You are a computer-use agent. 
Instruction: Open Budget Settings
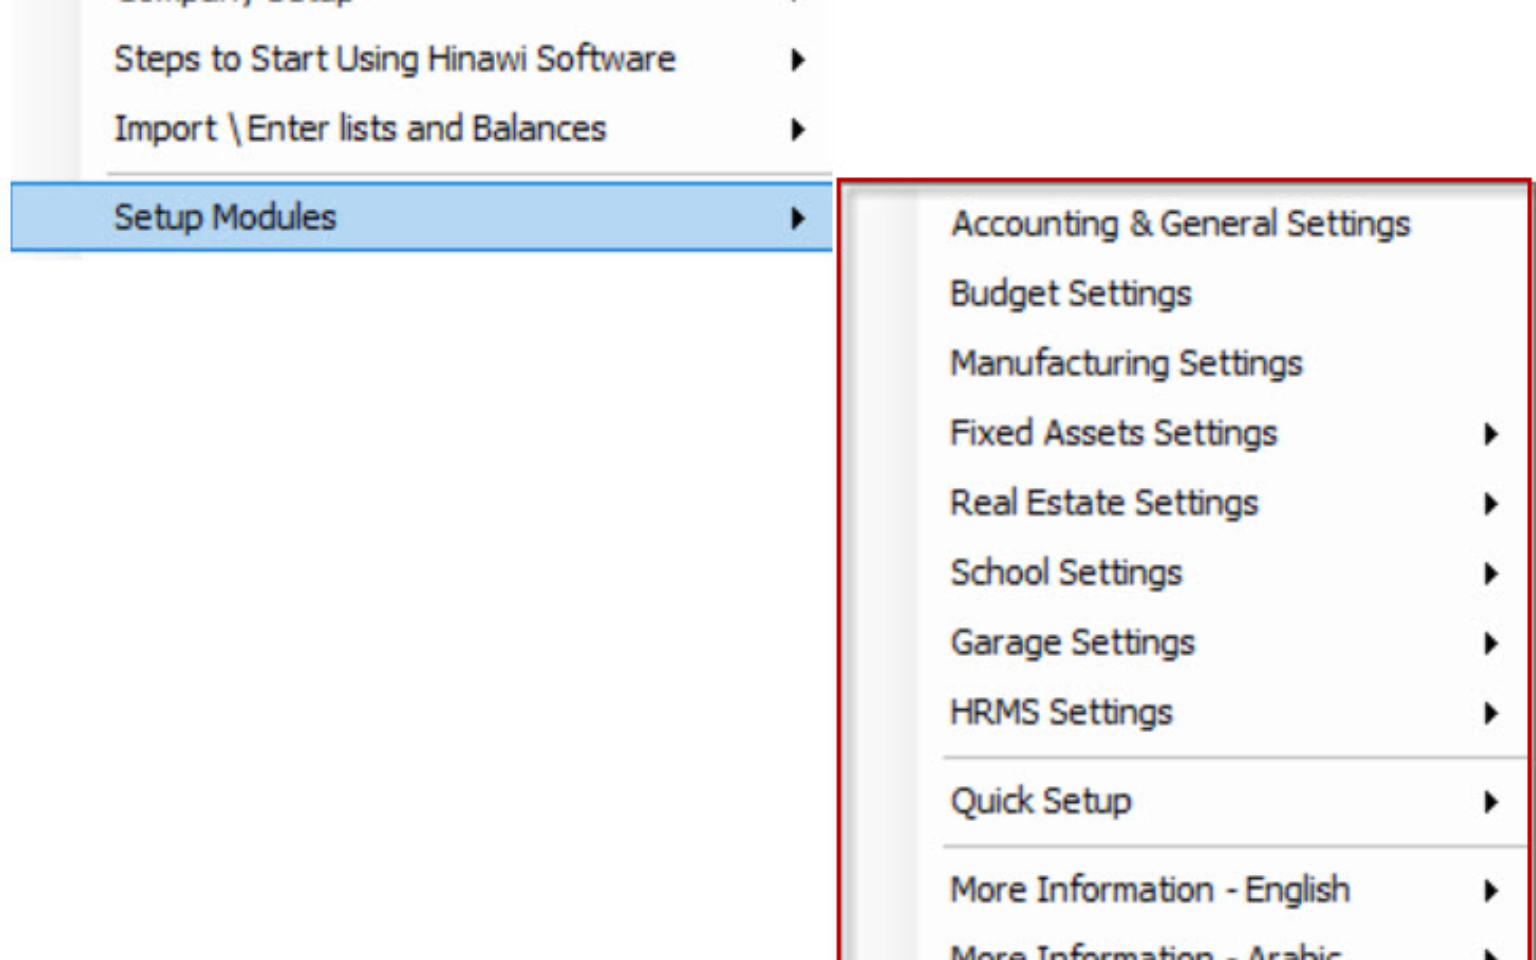pyautogui.click(x=1186, y=293)
